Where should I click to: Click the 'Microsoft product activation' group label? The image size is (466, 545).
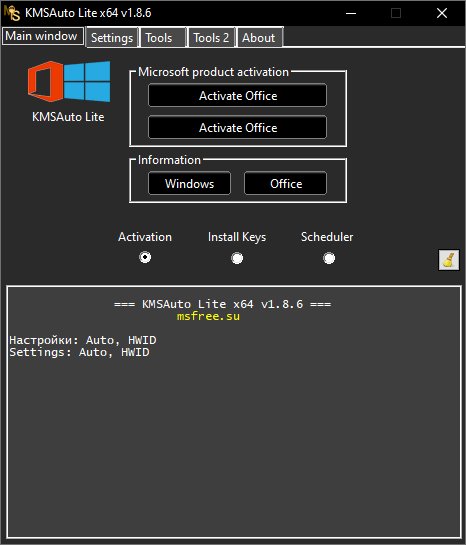click(213, 72)
